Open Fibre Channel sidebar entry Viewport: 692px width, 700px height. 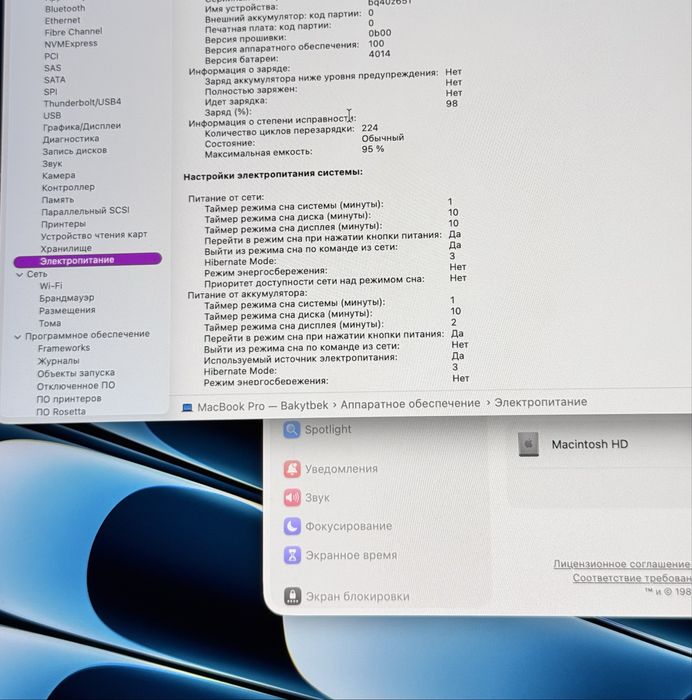tap(73, 32)
